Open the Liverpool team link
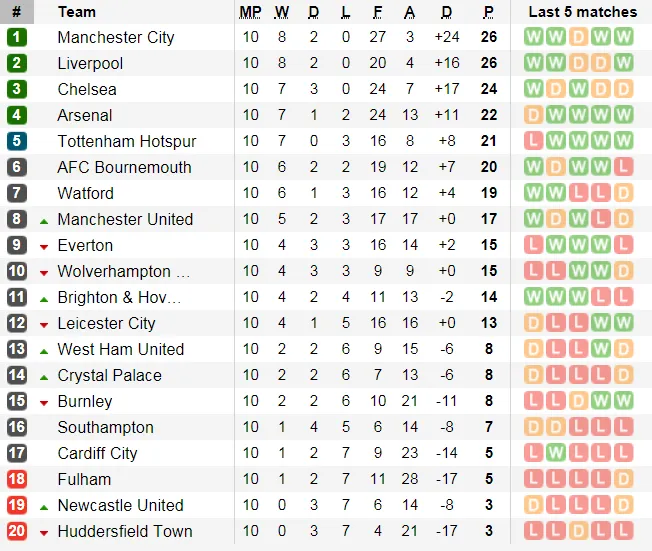 (x=90, y=63)
